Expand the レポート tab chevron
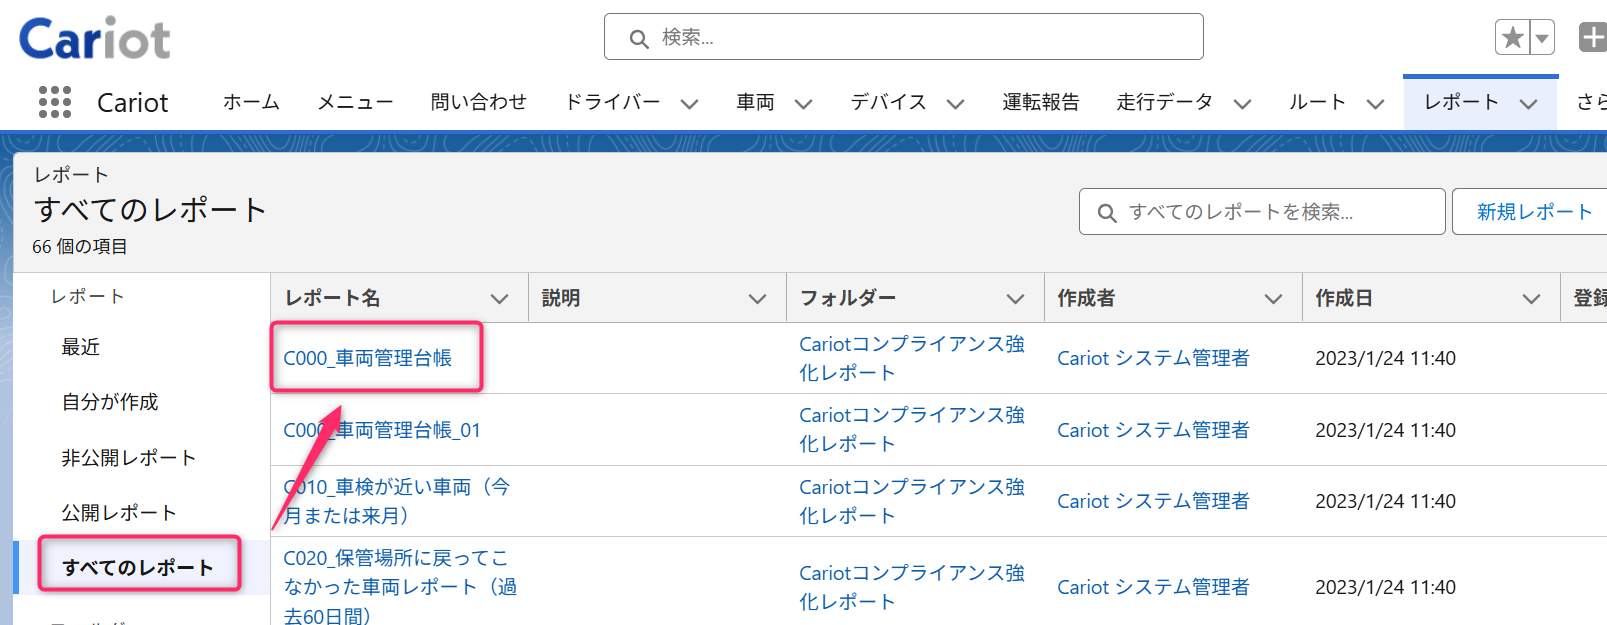Viewport: 1607px width, 625px height. coord(1528,103)
